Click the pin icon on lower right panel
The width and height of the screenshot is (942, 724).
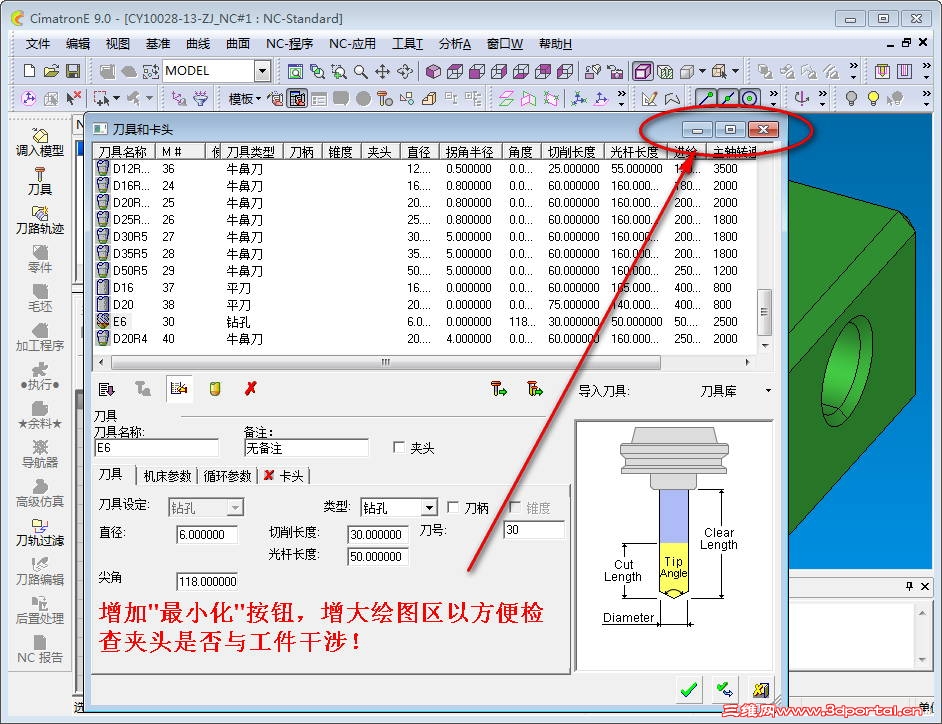[x=909, y=586]
